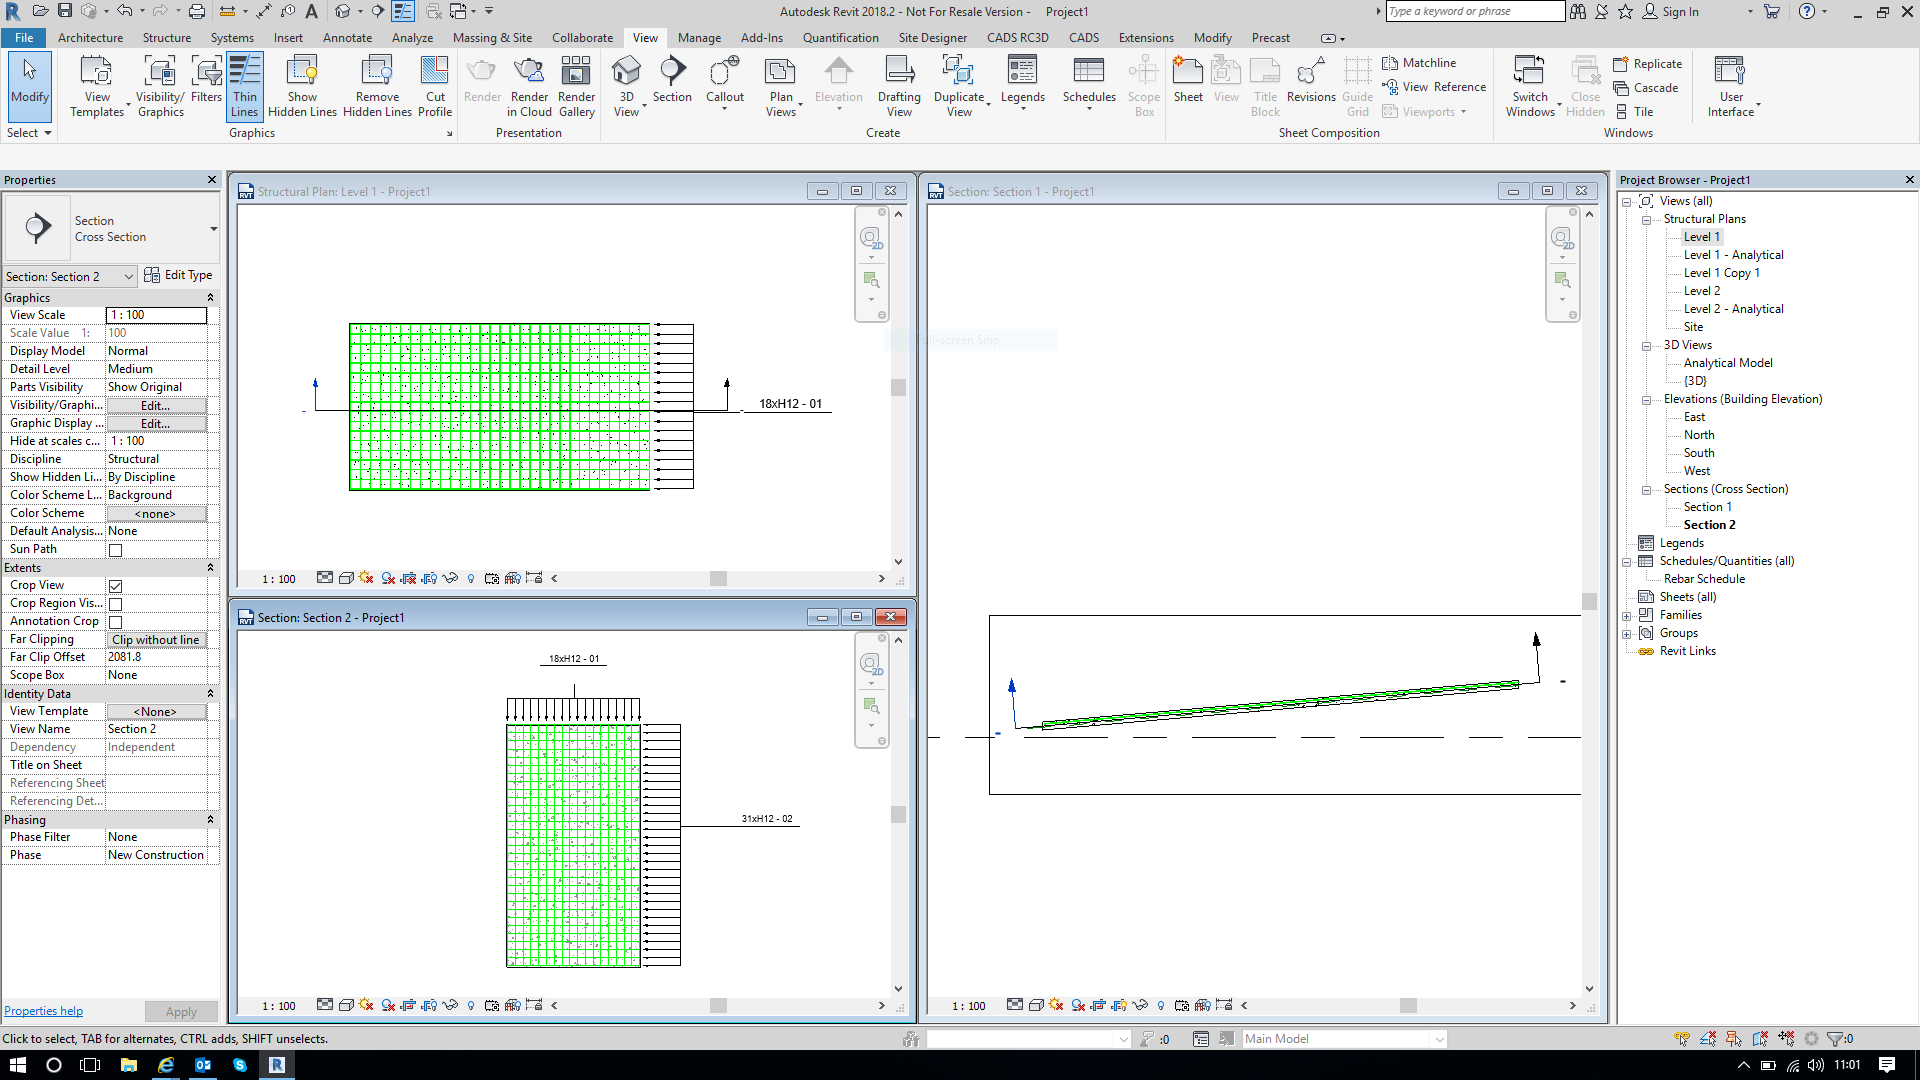1920x1080 pixels.
Task: Expand the Families tree node
Action: 1628,615
